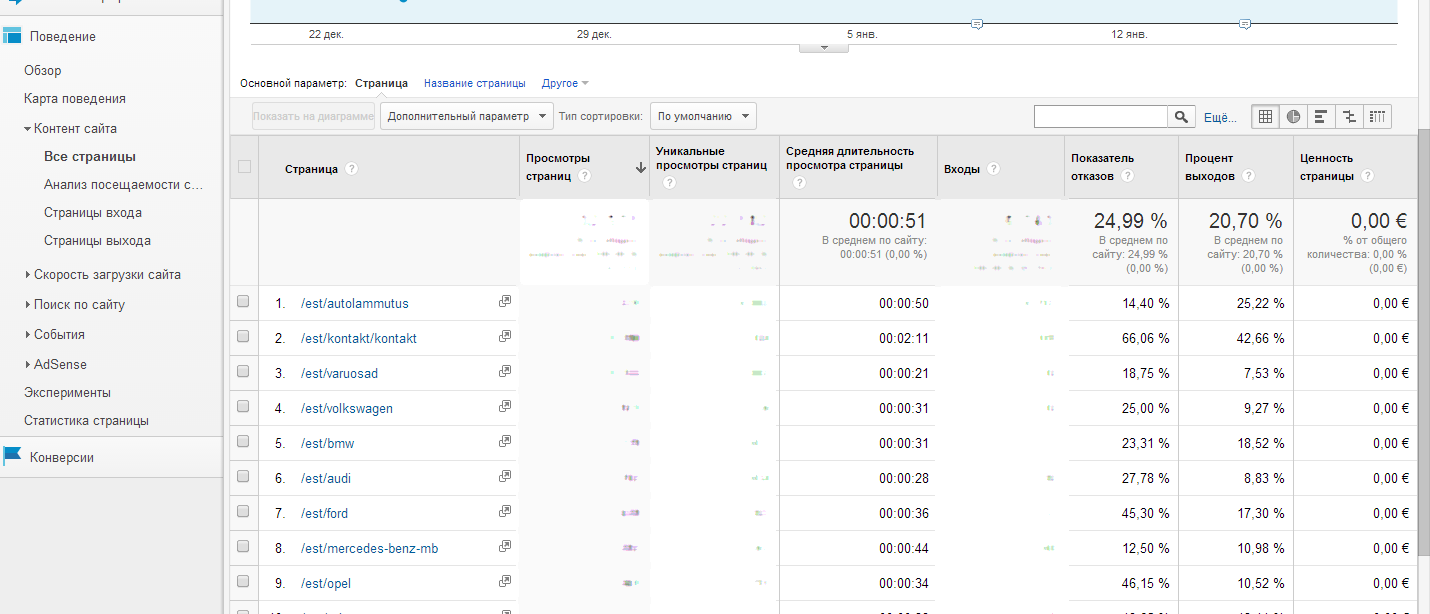This screenshot has height=614, width=1430.
Task: Select Название страницы as primary parameter
Action: 474,83
